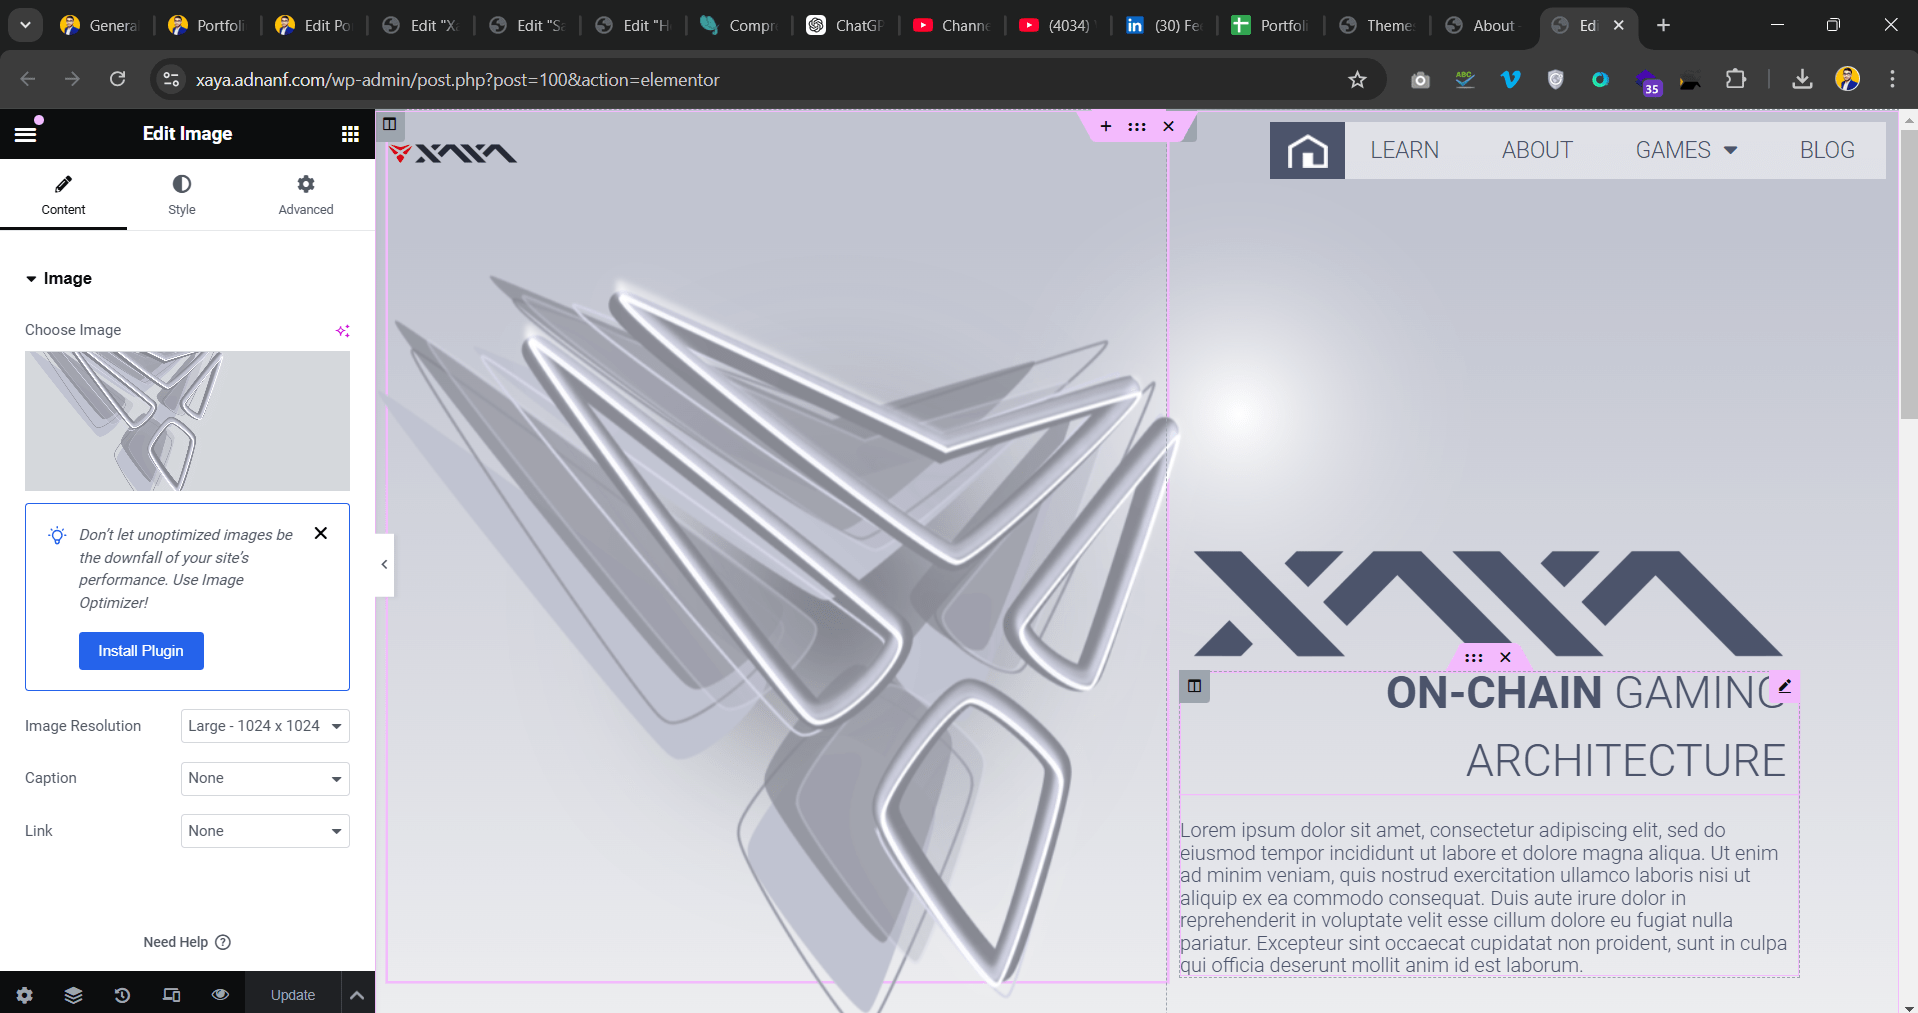Image resolution: width=1918 pixels, height=1013 pixels.
Task: Open the Elementor hamburger menu
Action: (25, 134)
